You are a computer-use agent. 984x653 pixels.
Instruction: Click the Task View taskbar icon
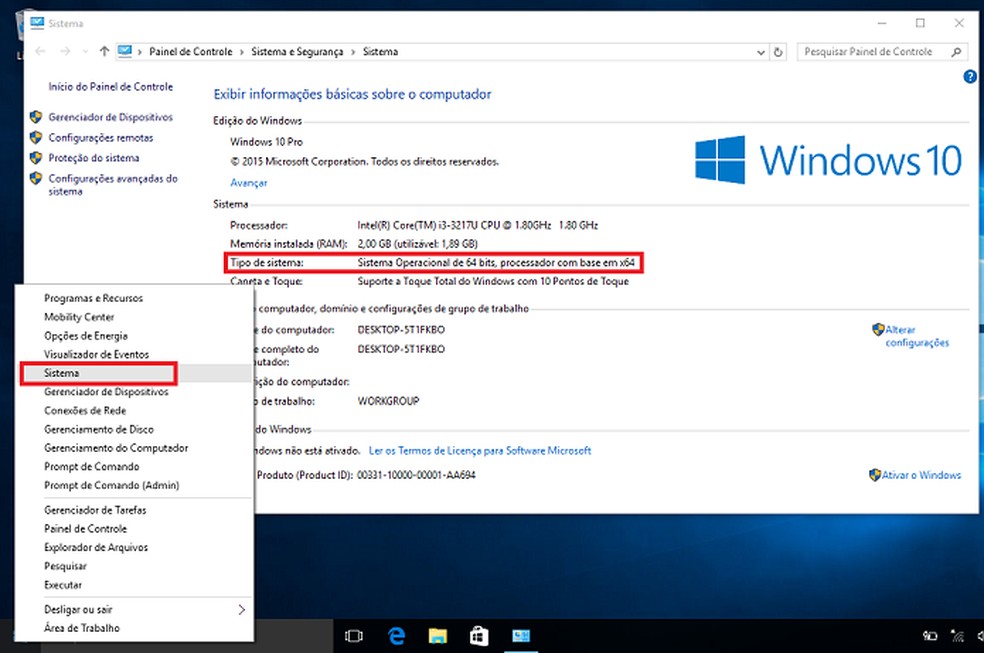(353, 635)
